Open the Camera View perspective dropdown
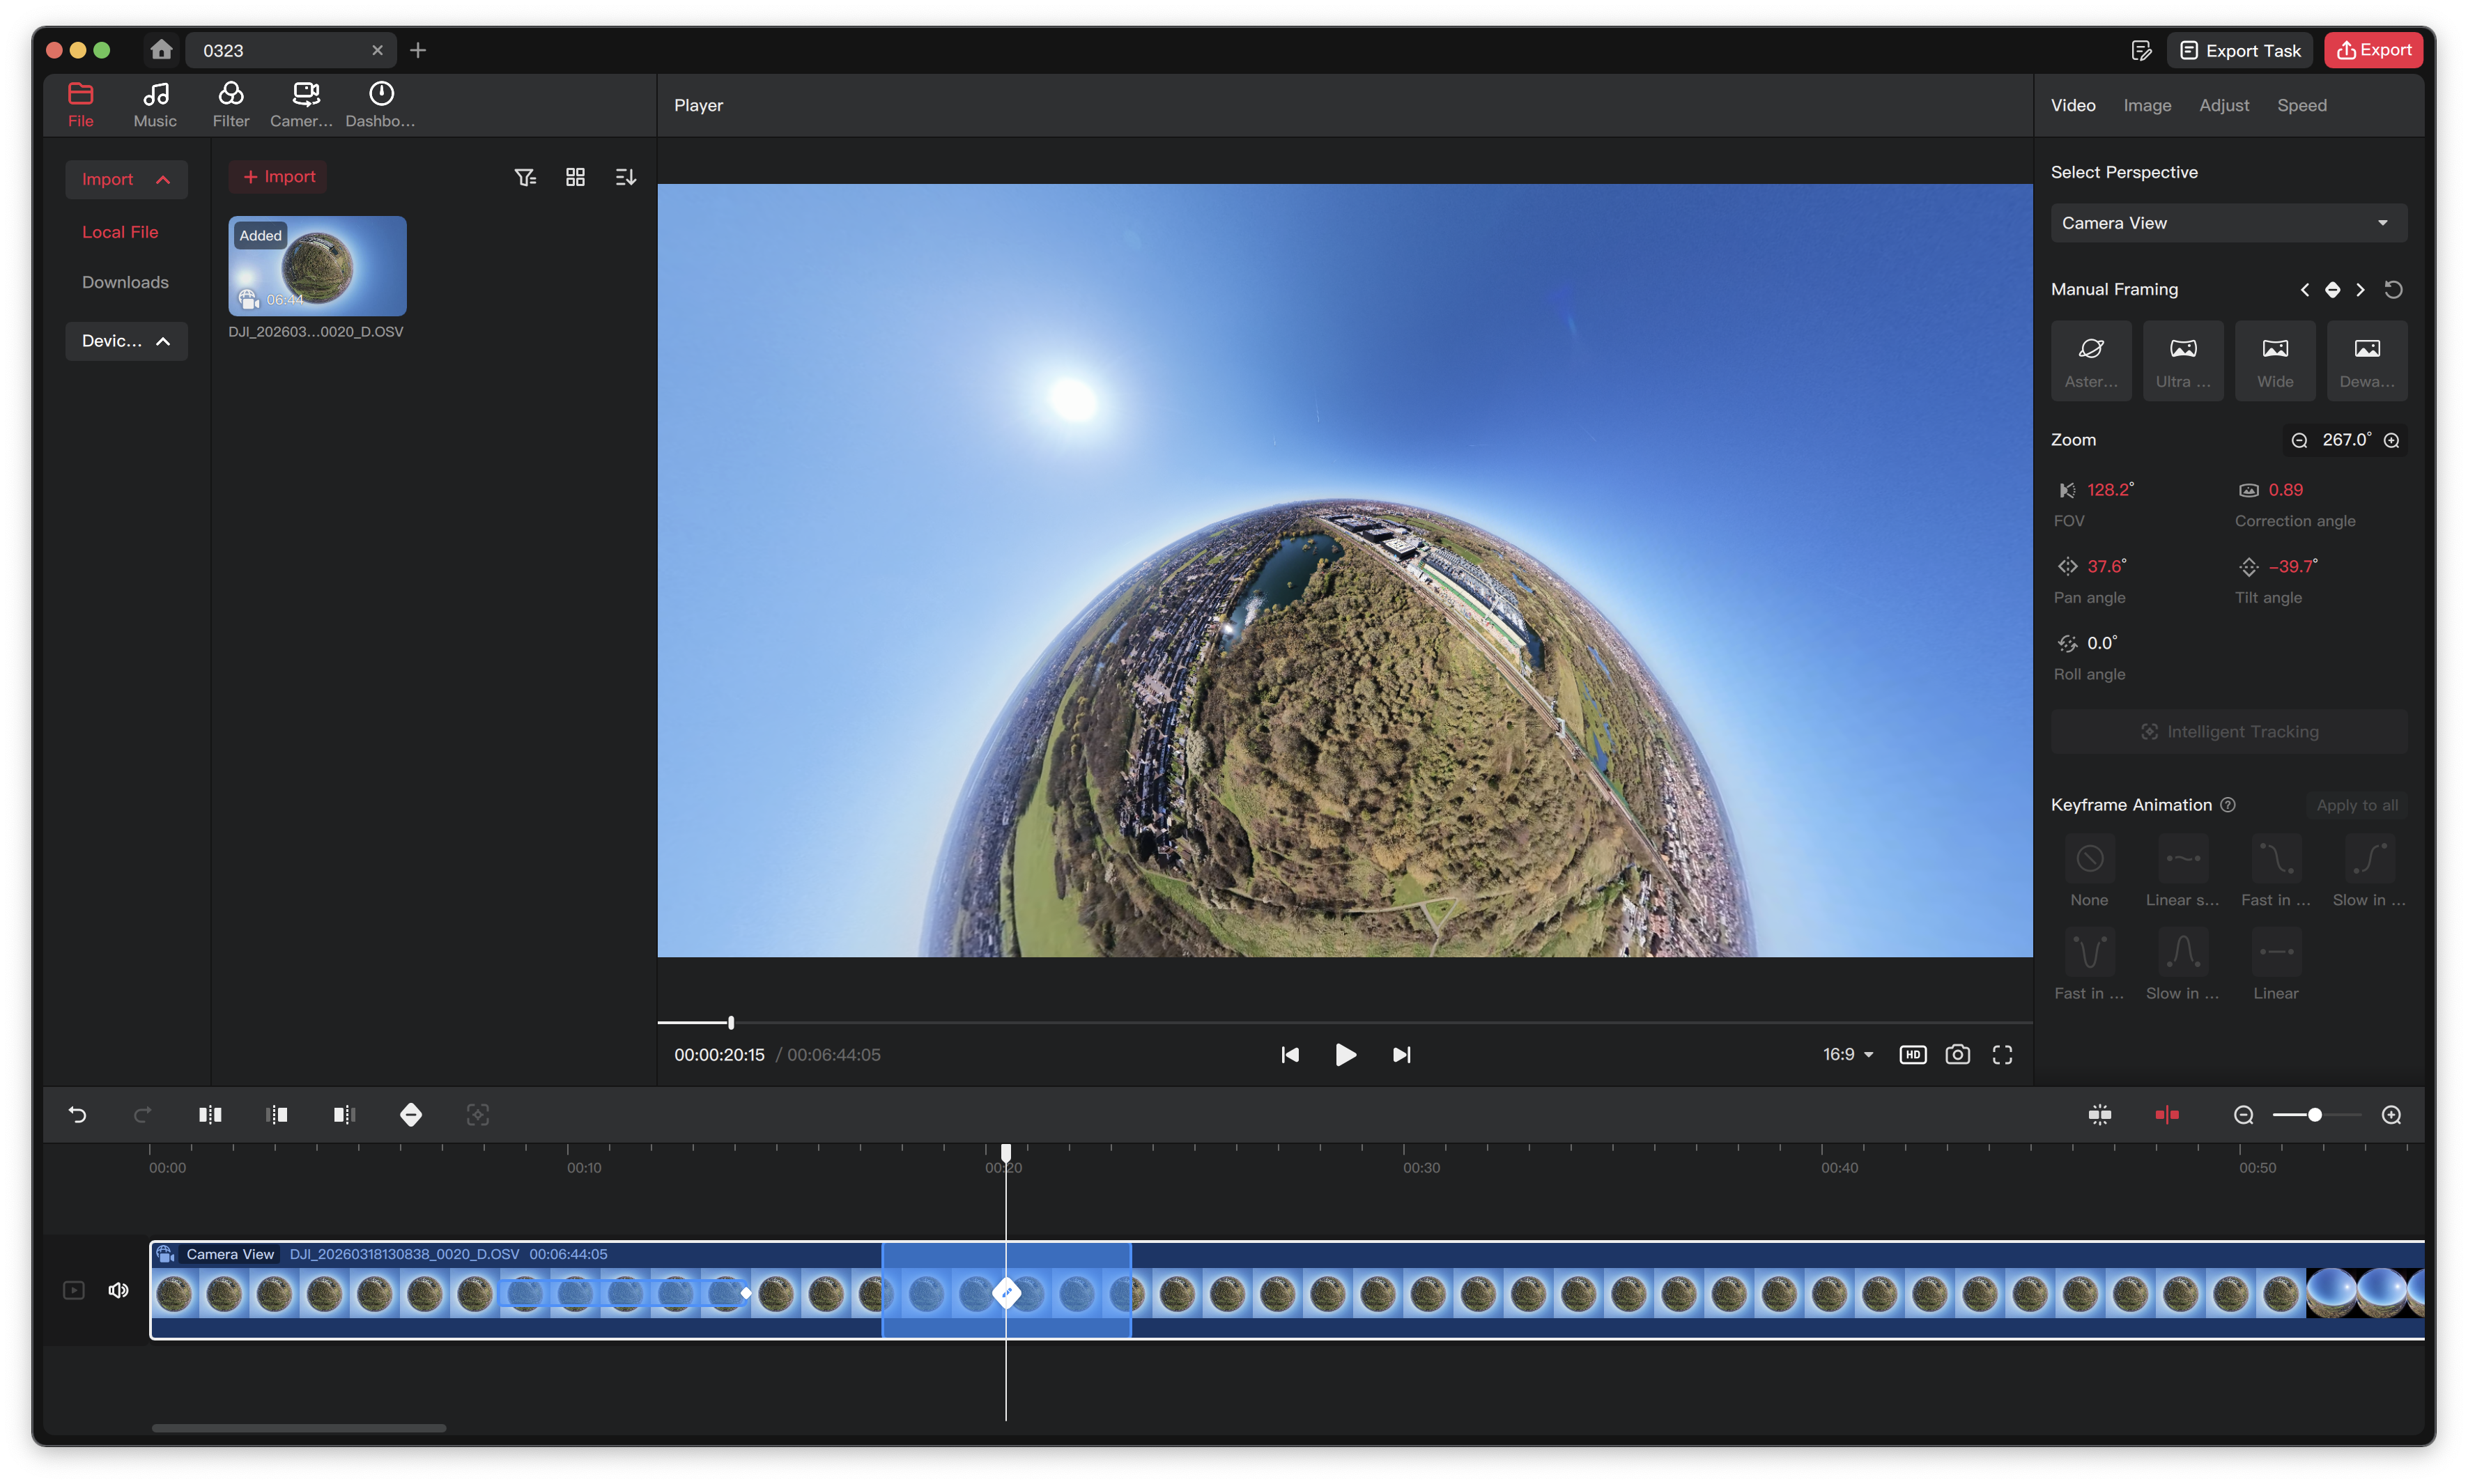Image resolution: width=2468 pixels, height=1484 pixels. (2227, 222)
